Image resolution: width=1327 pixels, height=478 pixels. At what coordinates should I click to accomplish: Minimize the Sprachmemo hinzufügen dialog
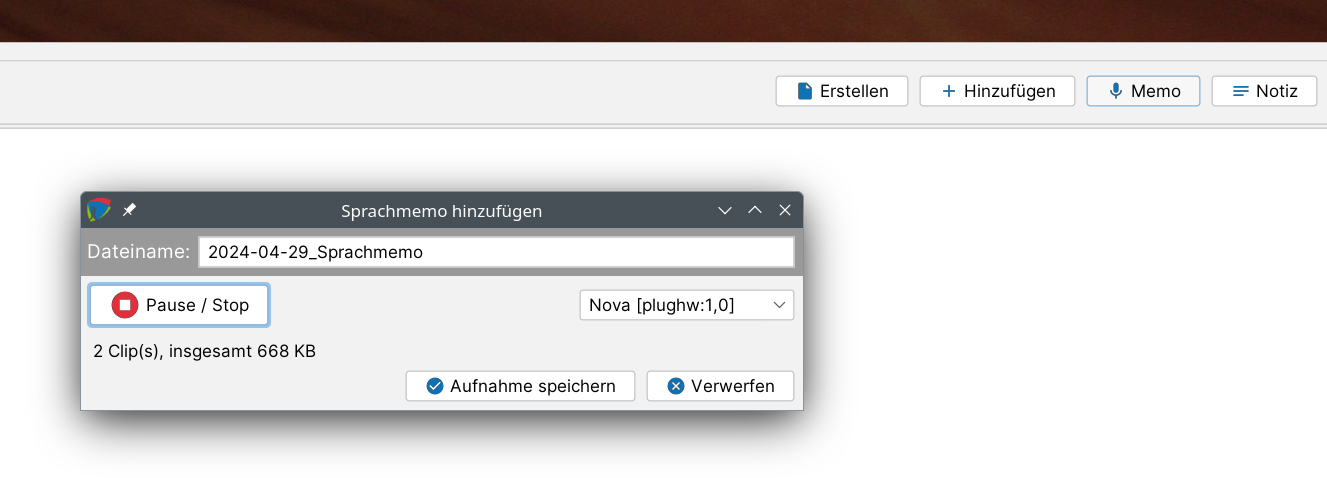click(725, 210)
